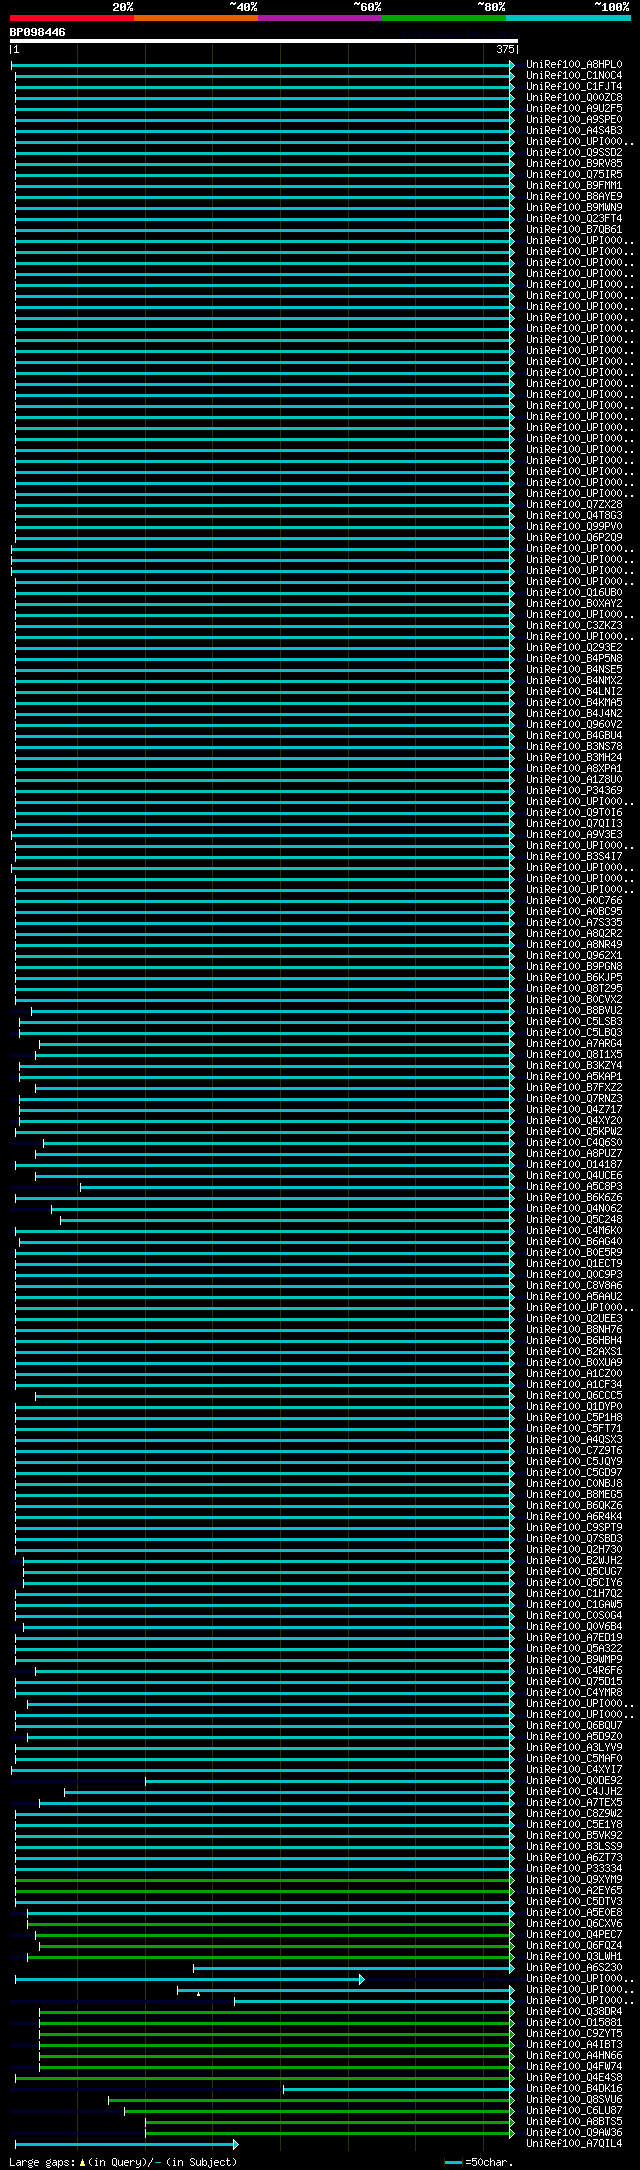Screen dimensions: 640x2170
Task: Click the UniRef100_Q7RNZ3 label
Action: click(x=574, y=1099)
